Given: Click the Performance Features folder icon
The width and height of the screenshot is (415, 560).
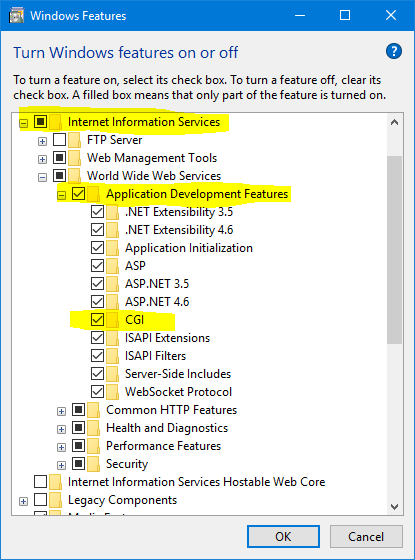Looking at the screenshot, I should pos(94,446).
